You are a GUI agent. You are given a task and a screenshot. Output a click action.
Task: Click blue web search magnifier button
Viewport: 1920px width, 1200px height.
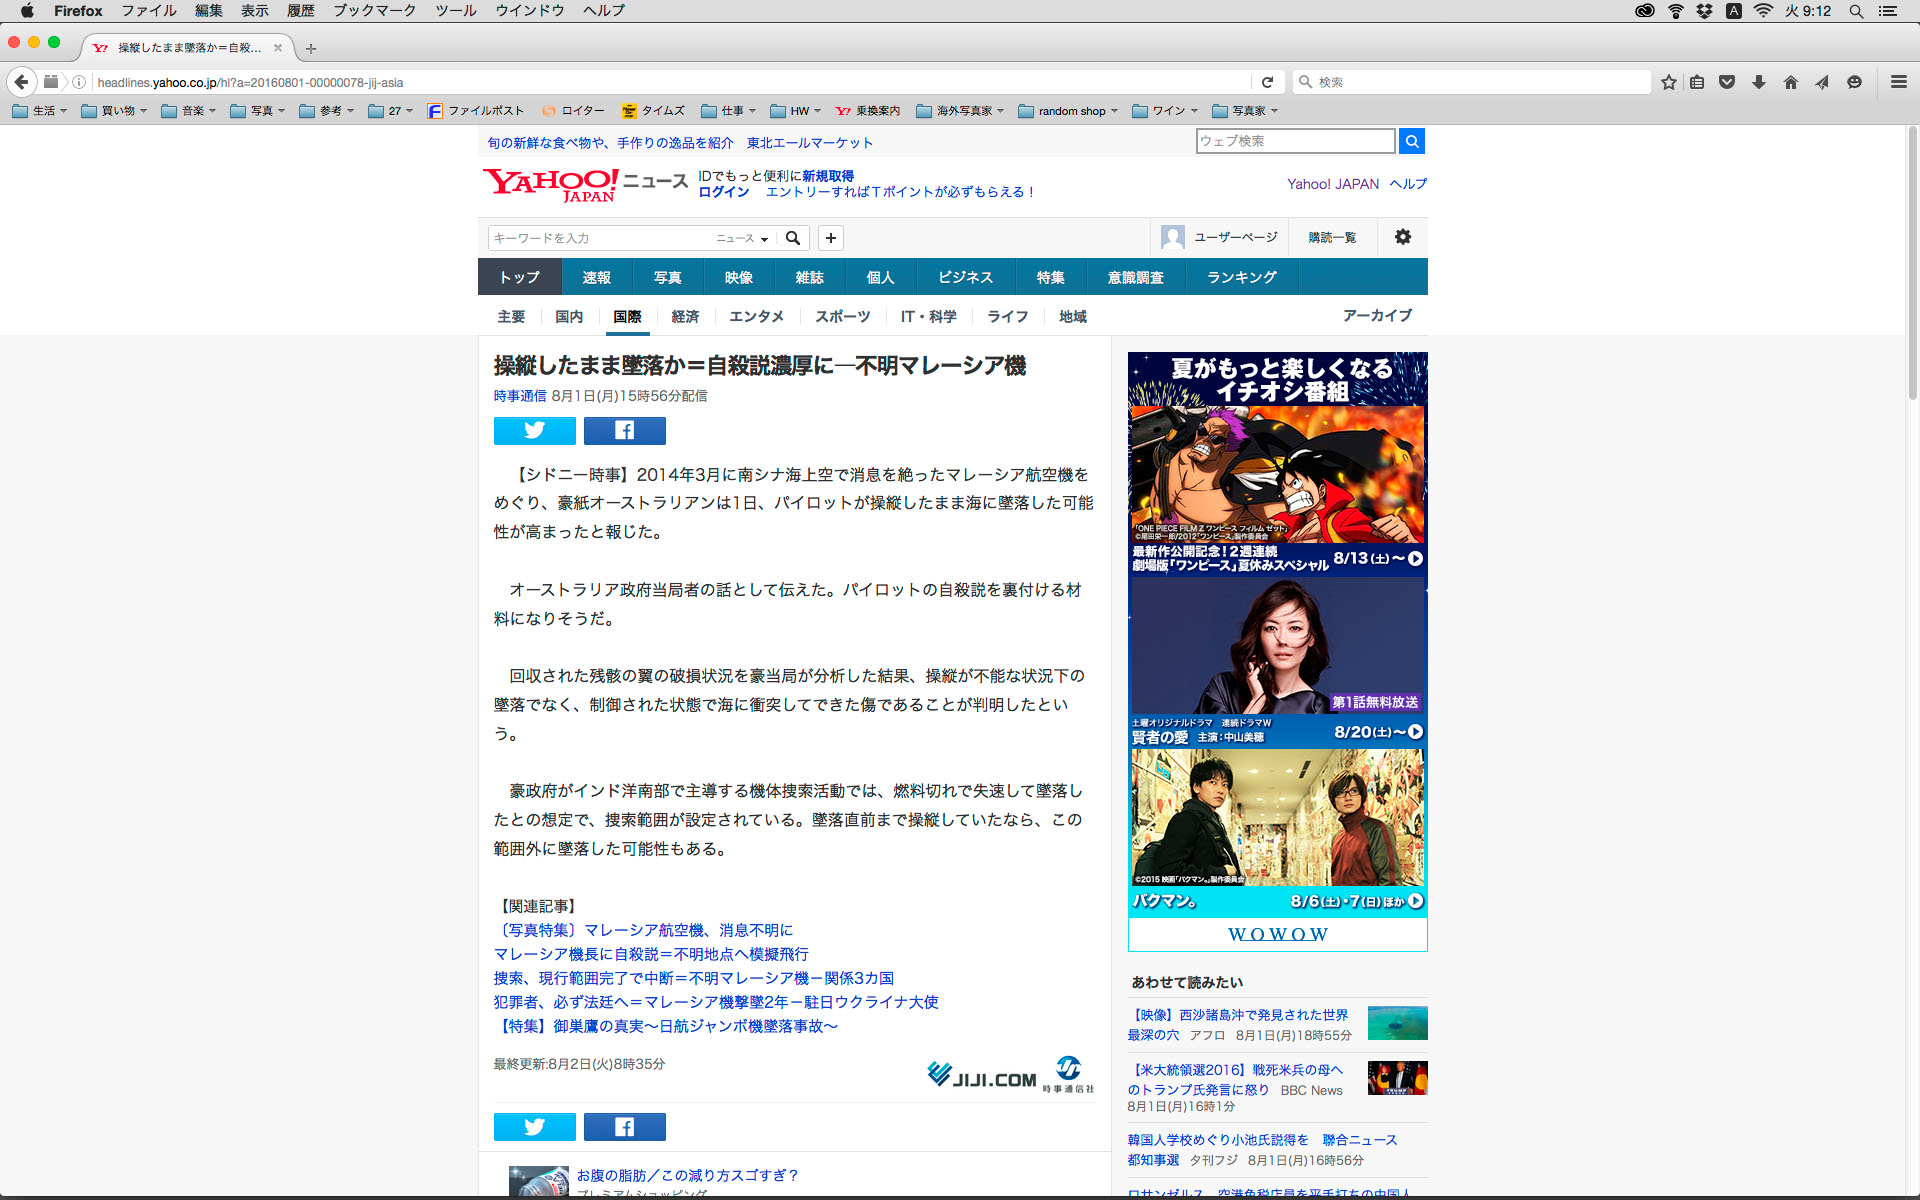tap(1411, 141)
